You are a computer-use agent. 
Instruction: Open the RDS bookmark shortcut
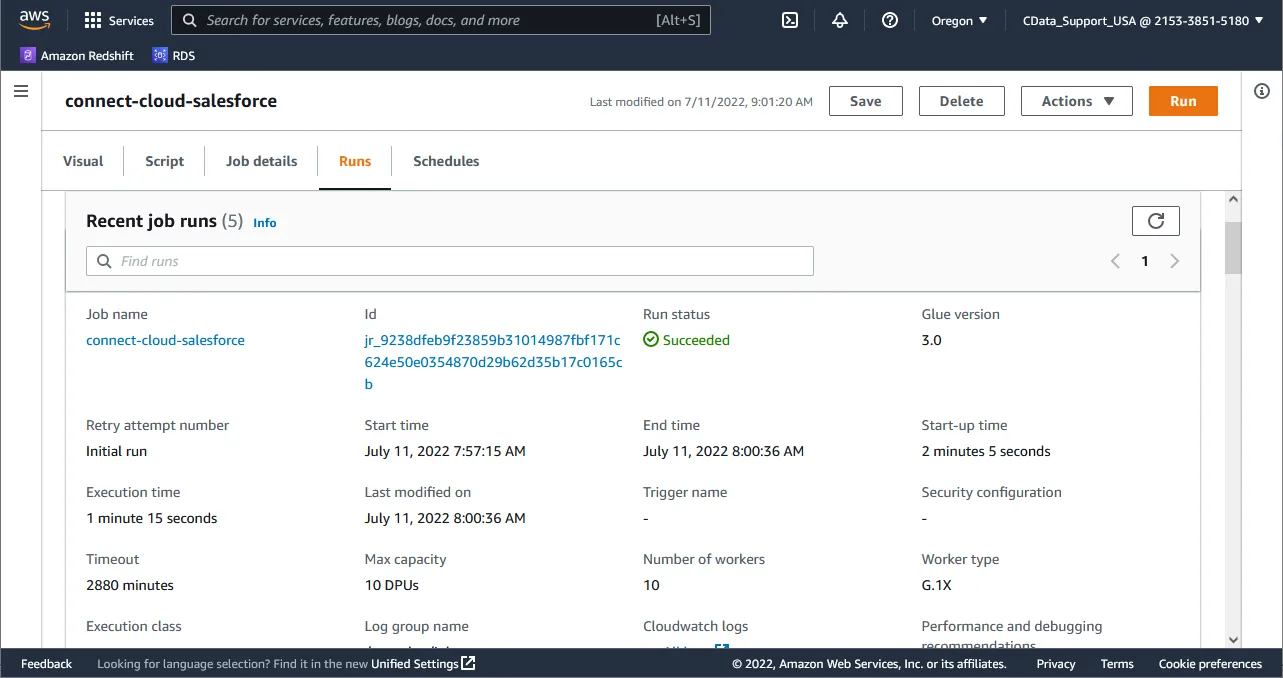click(x=174, y=56)
